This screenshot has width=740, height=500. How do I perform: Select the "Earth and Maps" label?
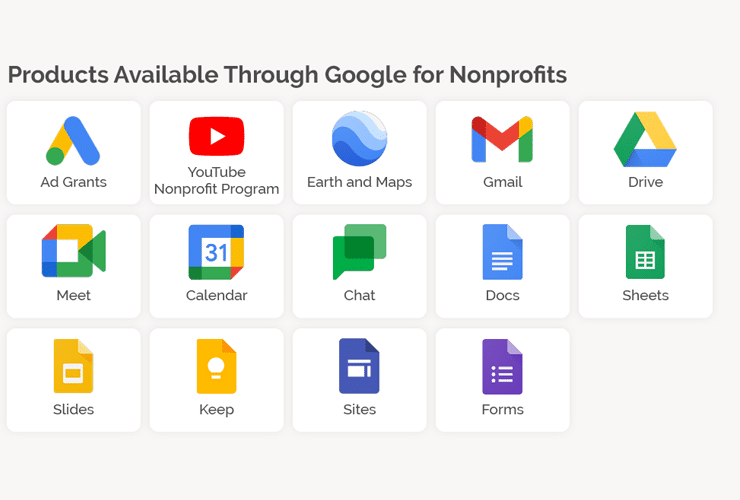coord(360,182)
